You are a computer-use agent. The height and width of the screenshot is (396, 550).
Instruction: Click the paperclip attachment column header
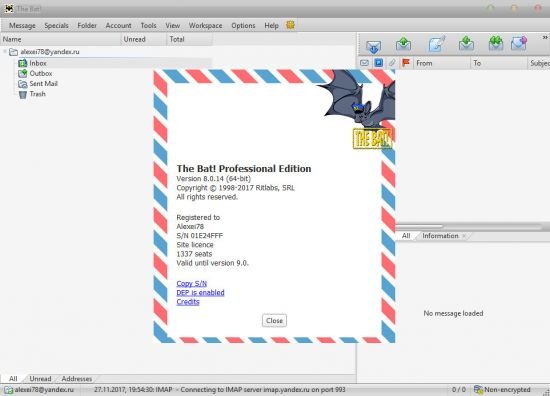(392, 63)
